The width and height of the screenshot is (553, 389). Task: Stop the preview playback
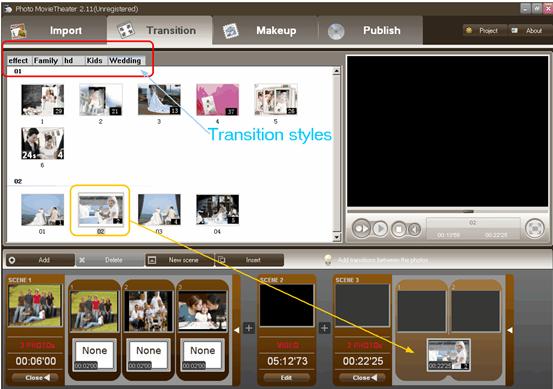[x=399, y=229]
